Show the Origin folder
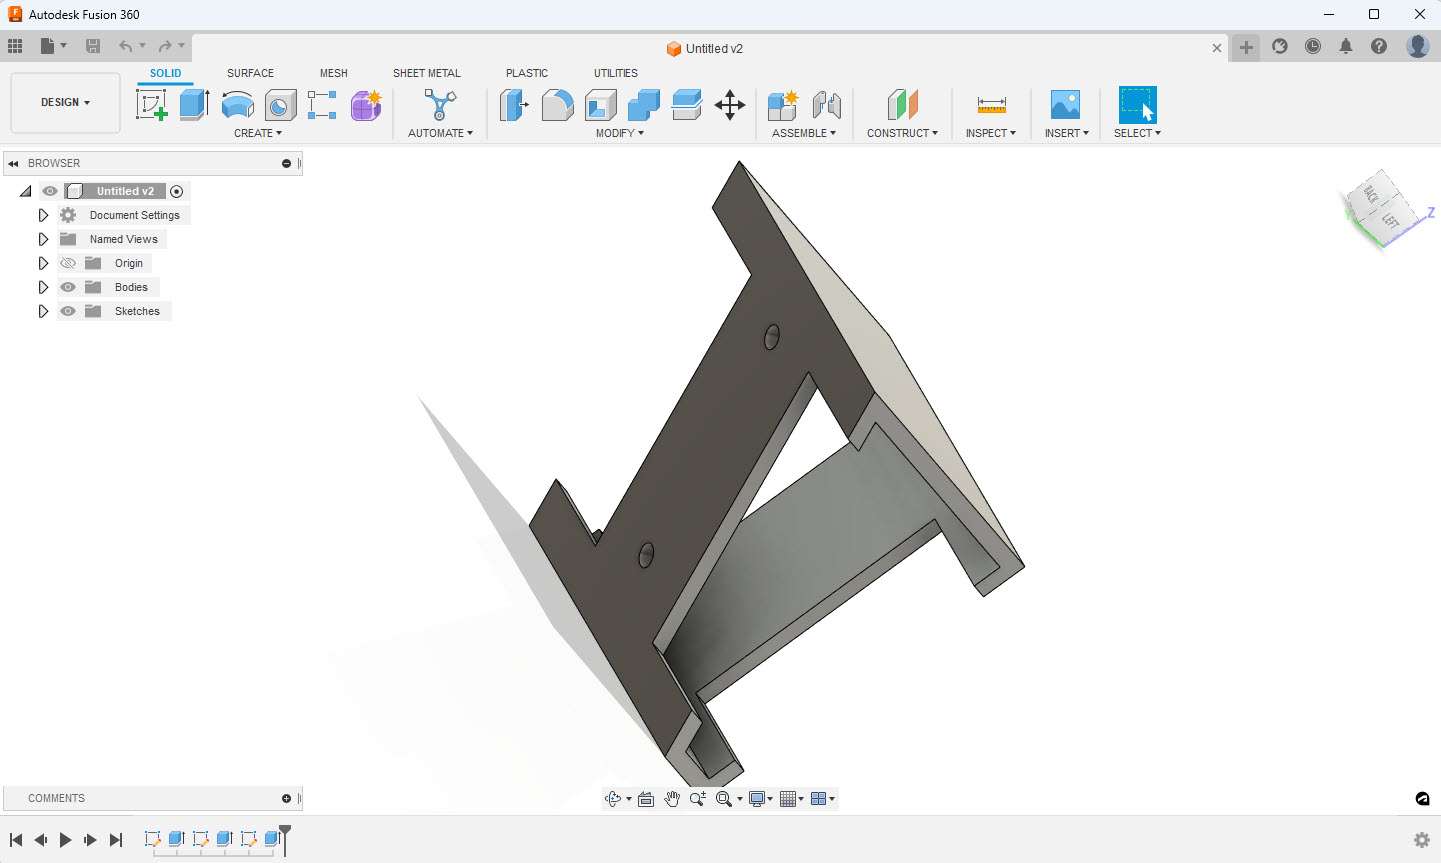This screenshot has width=1441, height=863. coord(68,263)
